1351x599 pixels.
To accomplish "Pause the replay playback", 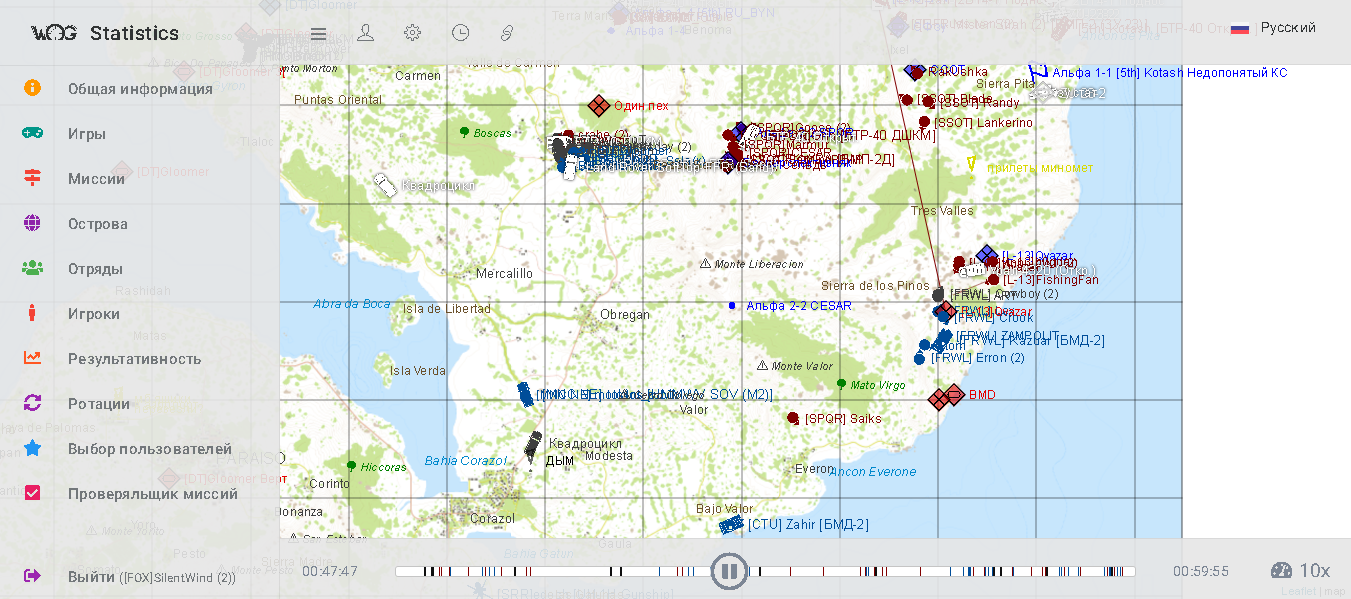I will point(729,572).
